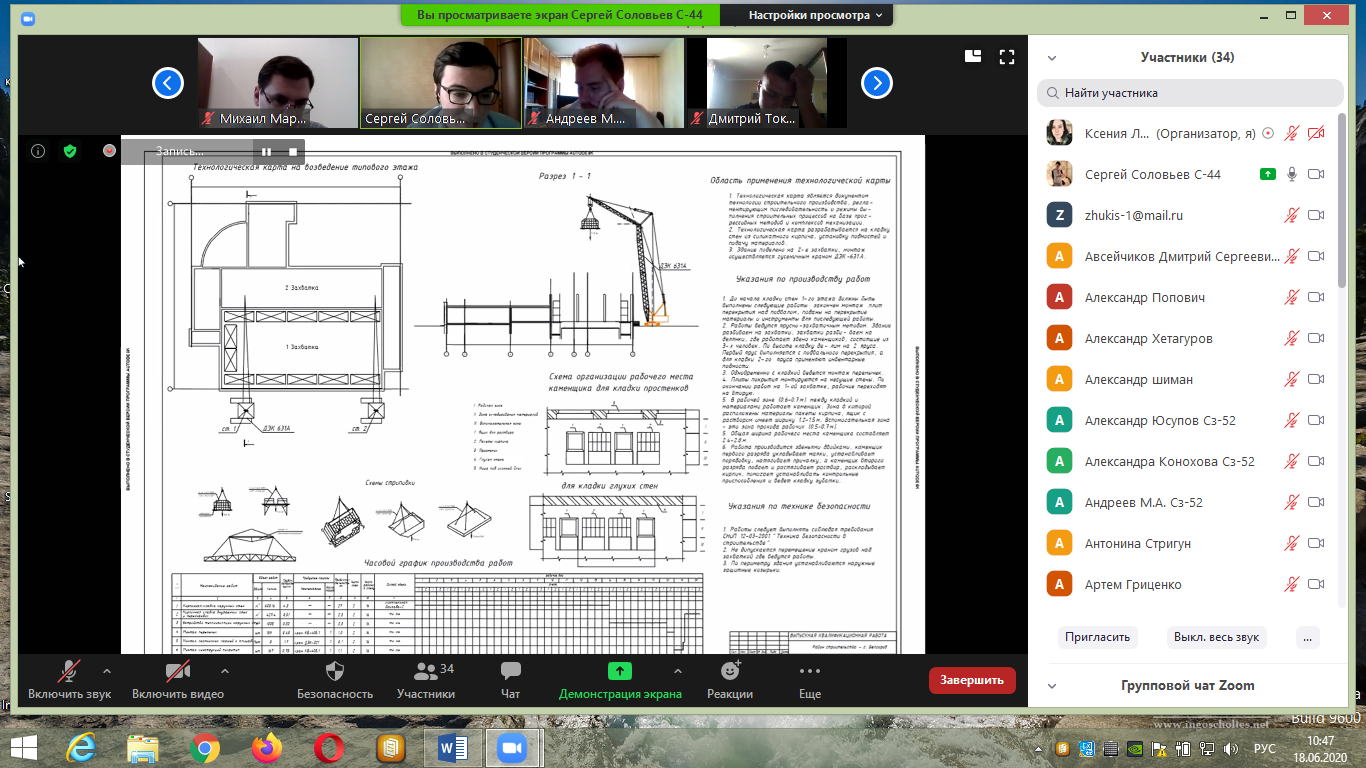Click recording indicator beside Ксения Л...
The height and width of the screenshot is (768, 1366).
click(1269, 133)
